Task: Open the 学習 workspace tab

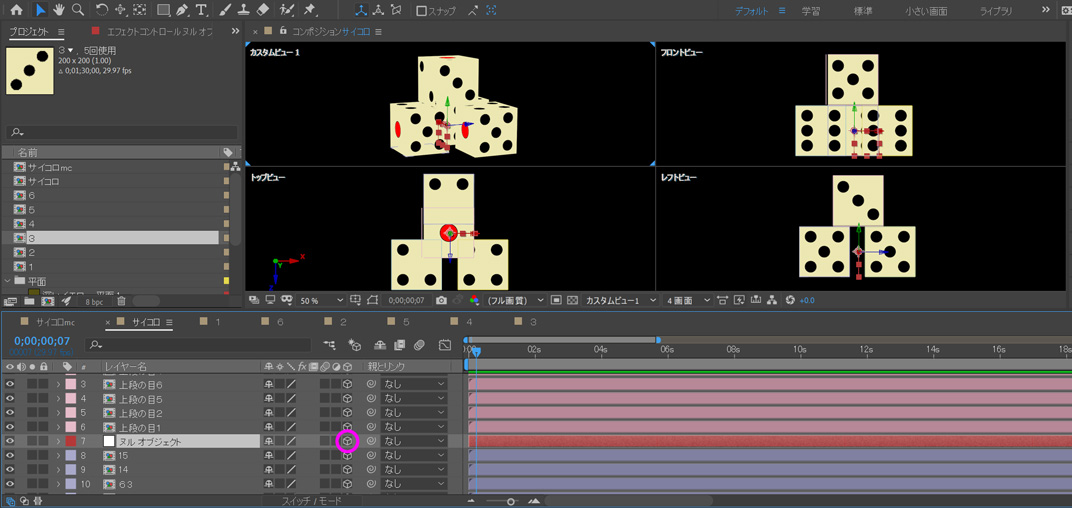Action: pyautogui.click(x=810, y=11)
